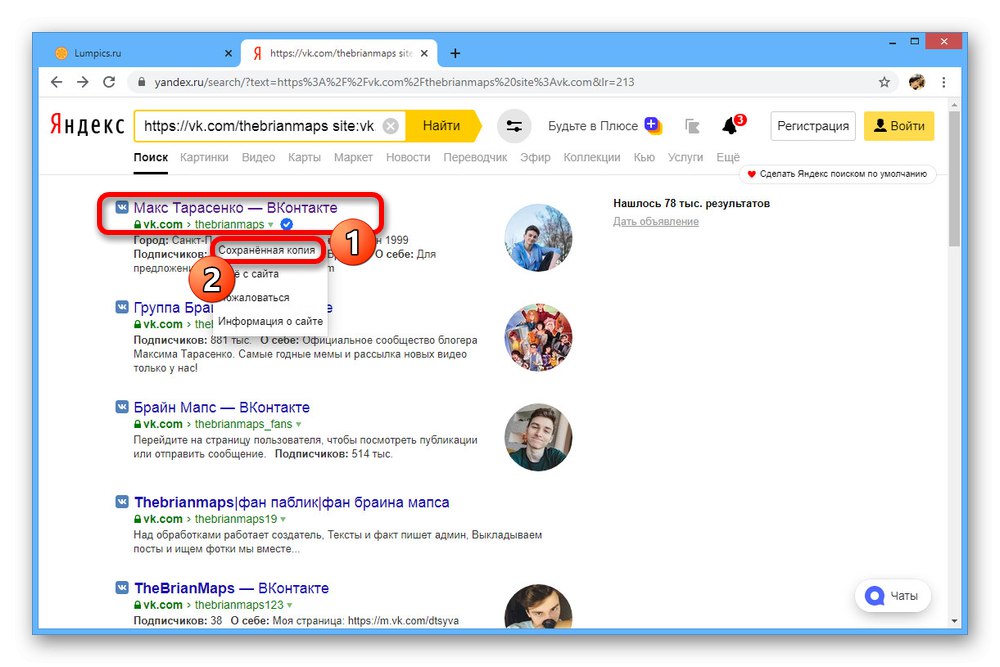Click the Регистрация button
The height and width of the screenshot is (667, 1000).
813,126
